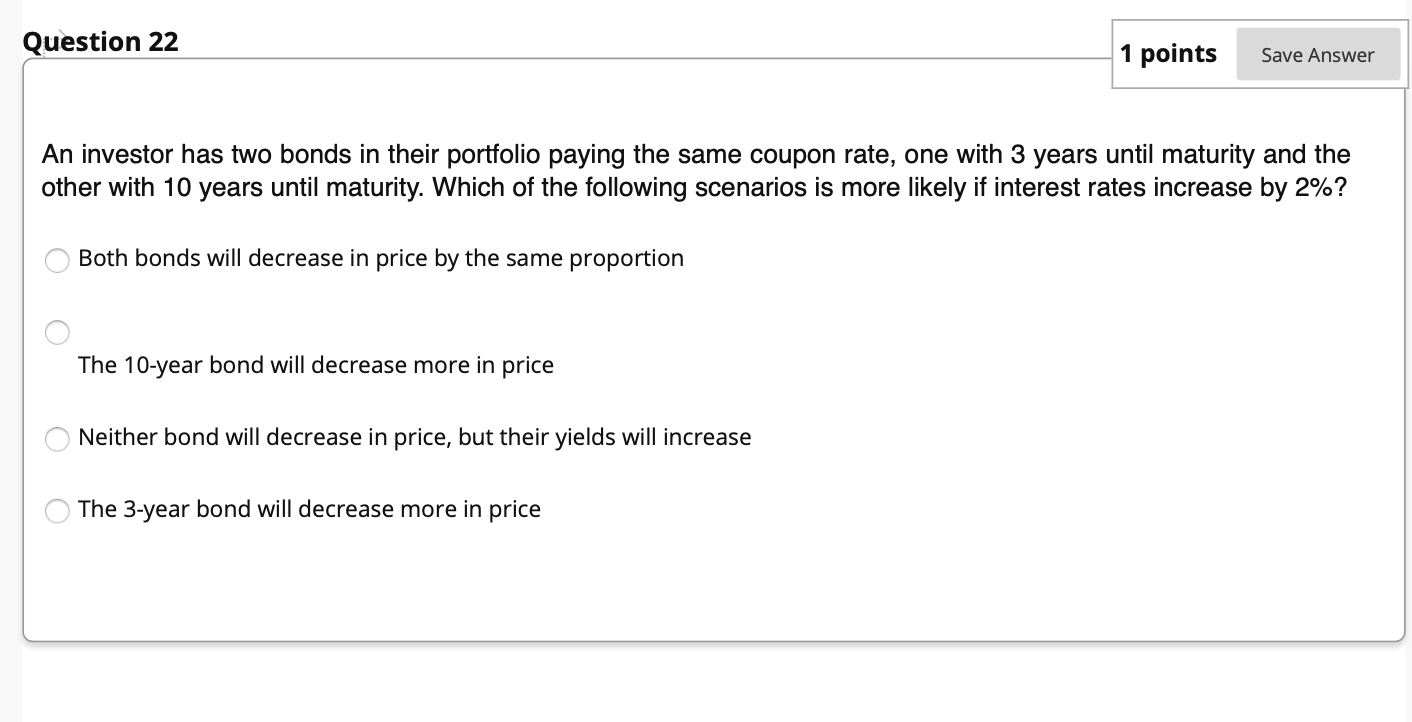The image size is (1412, 722).
Task: Click the question prompt text about two bonds
Action: click(x=694, y=170)
